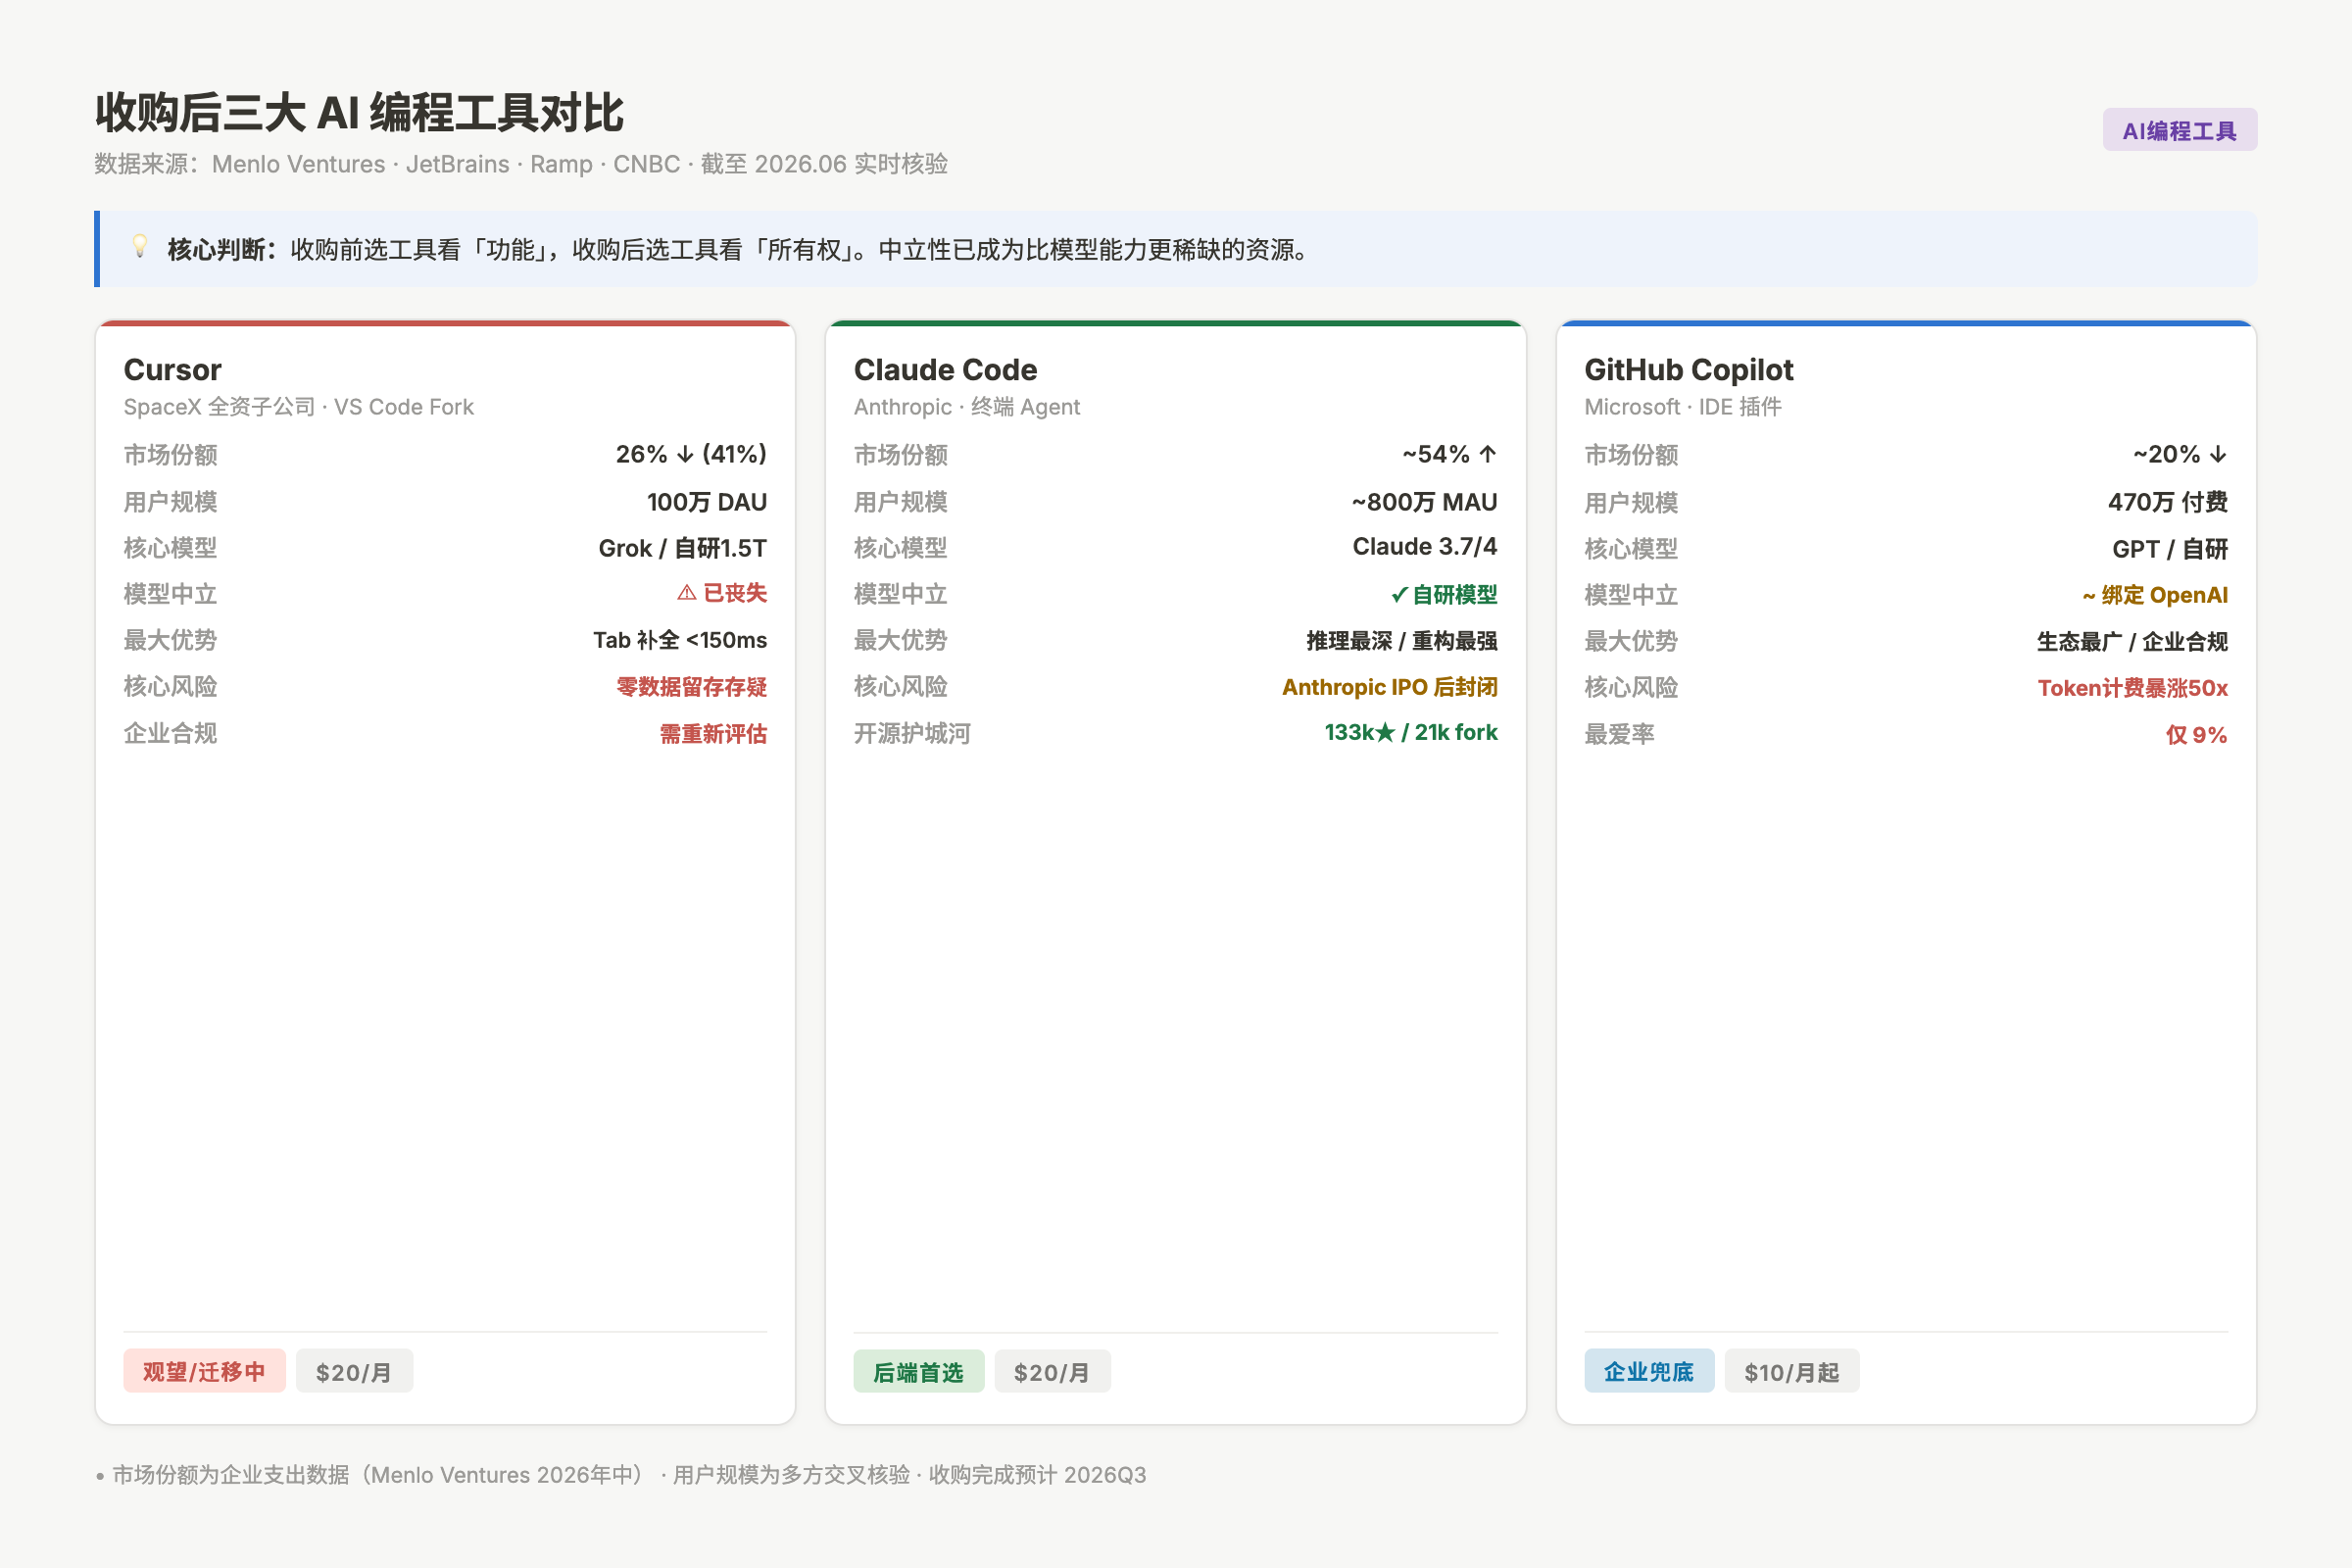Click the 仅 9% favorite rate value
The image size is (2352, 1568).
2197,735
